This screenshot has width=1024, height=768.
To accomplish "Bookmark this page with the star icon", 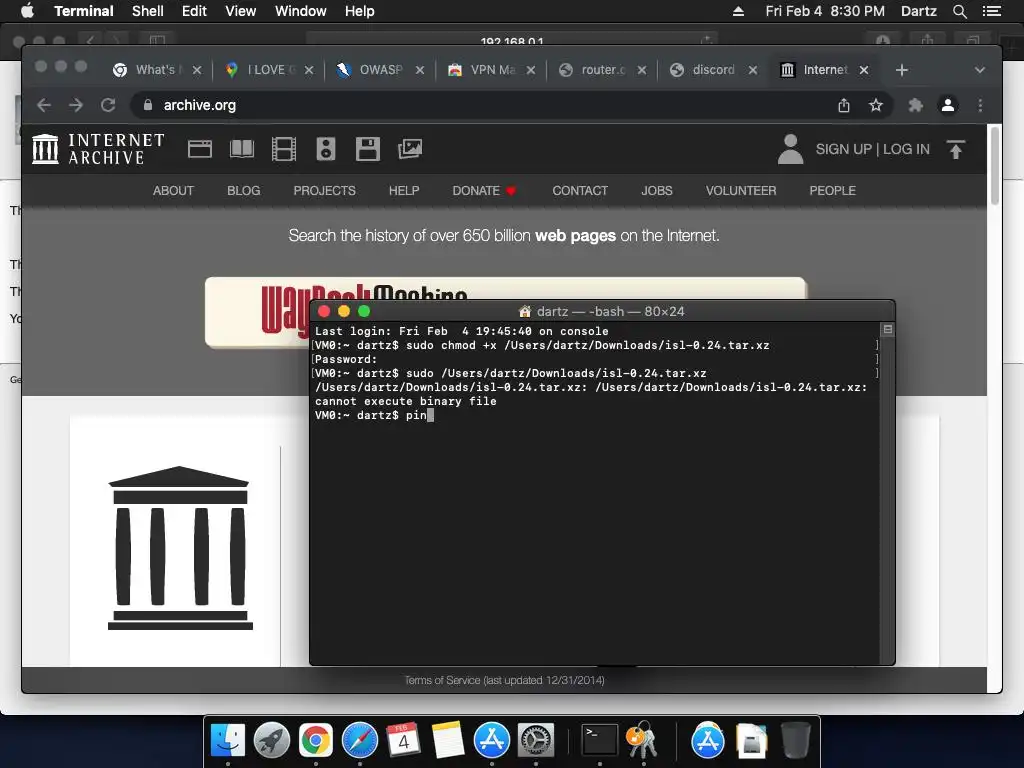I will coord(876,105).
